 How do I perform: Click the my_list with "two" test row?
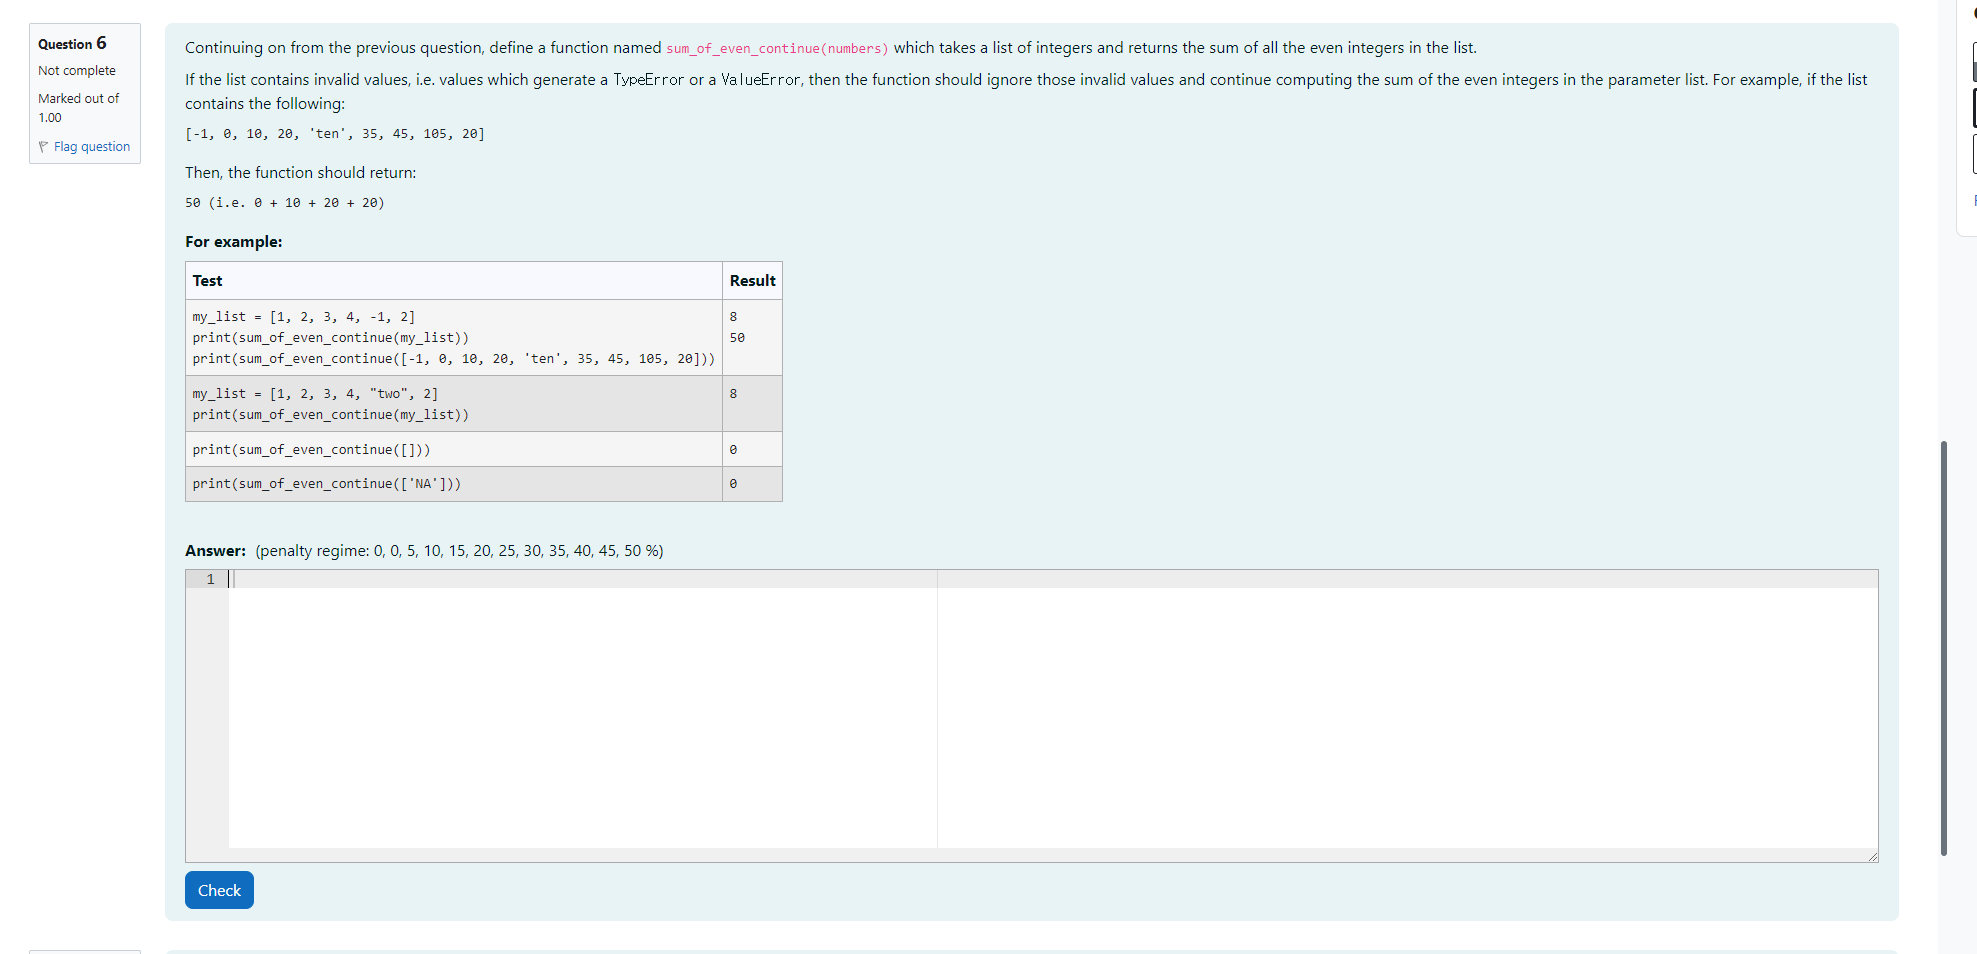pyautogui.click(x=453, y=403)
